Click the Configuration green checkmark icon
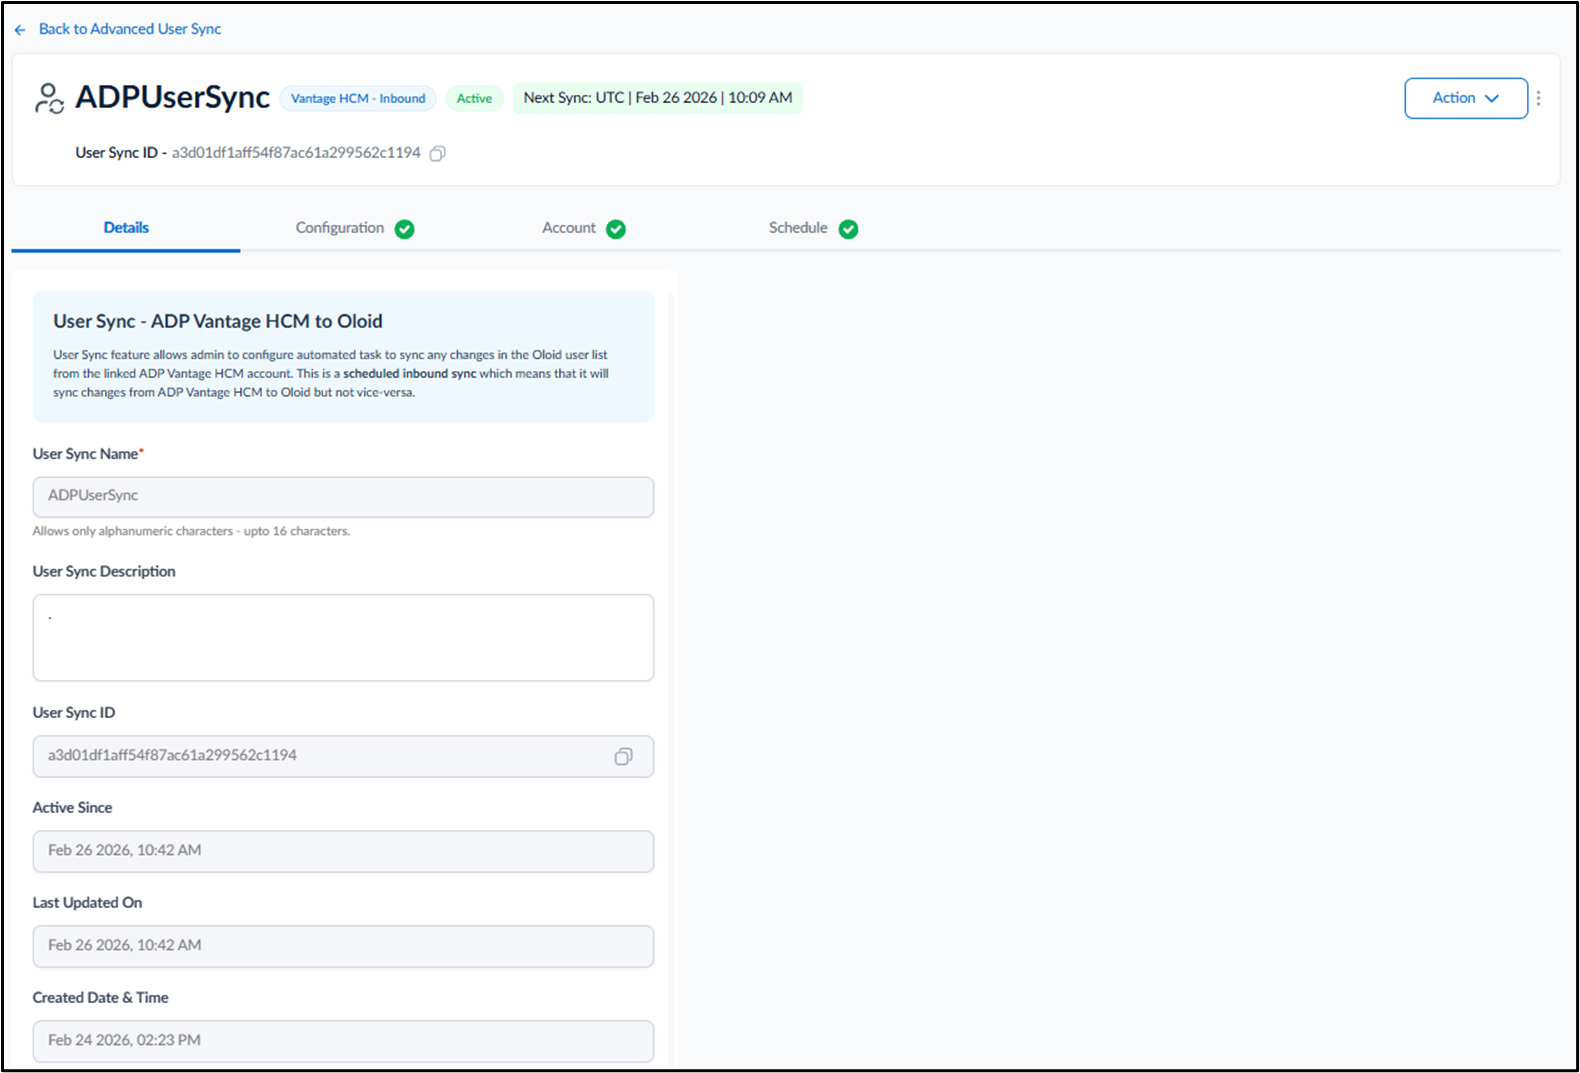 405,229
